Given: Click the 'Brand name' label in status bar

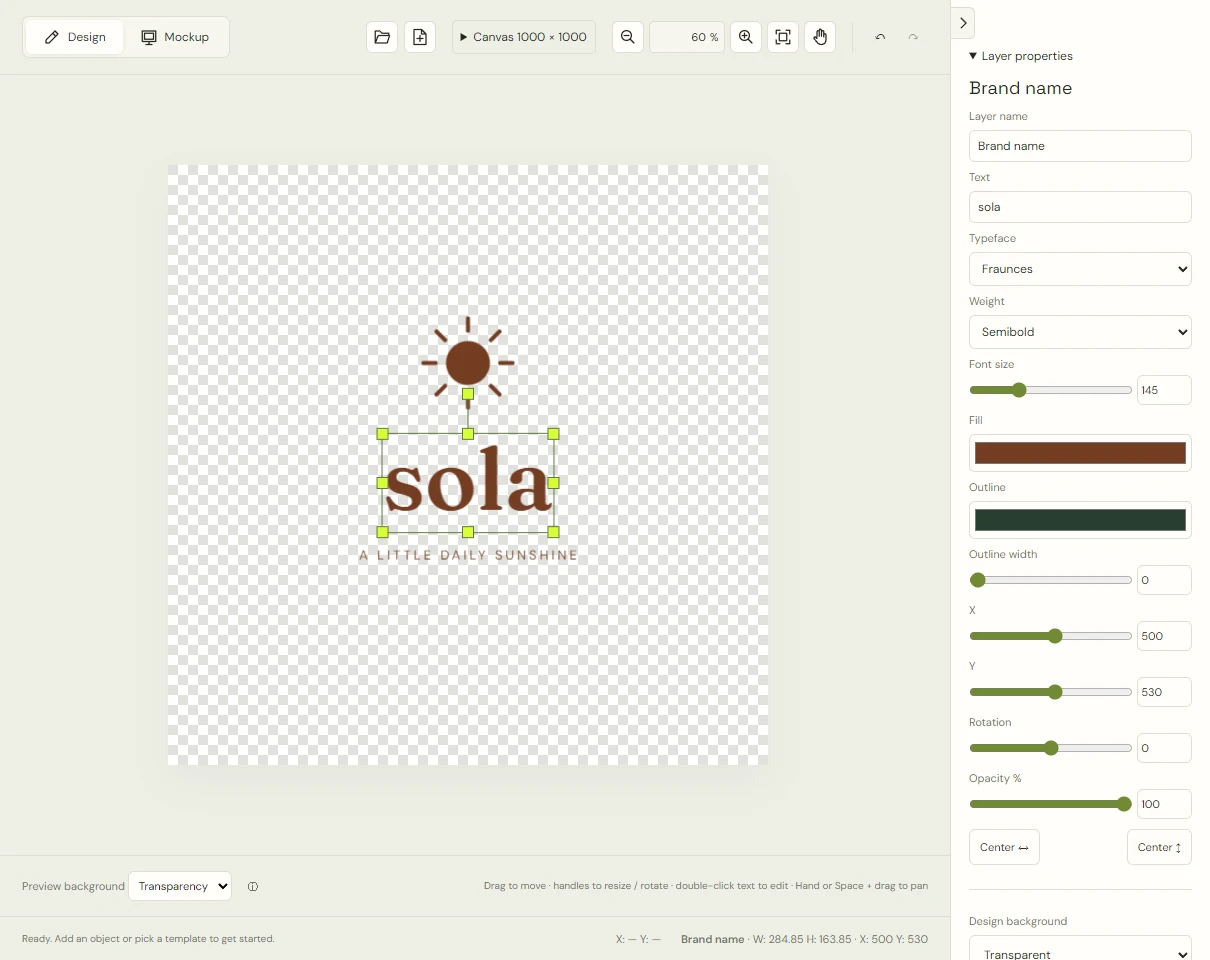Looking at the screenshot, I should 712,939.
